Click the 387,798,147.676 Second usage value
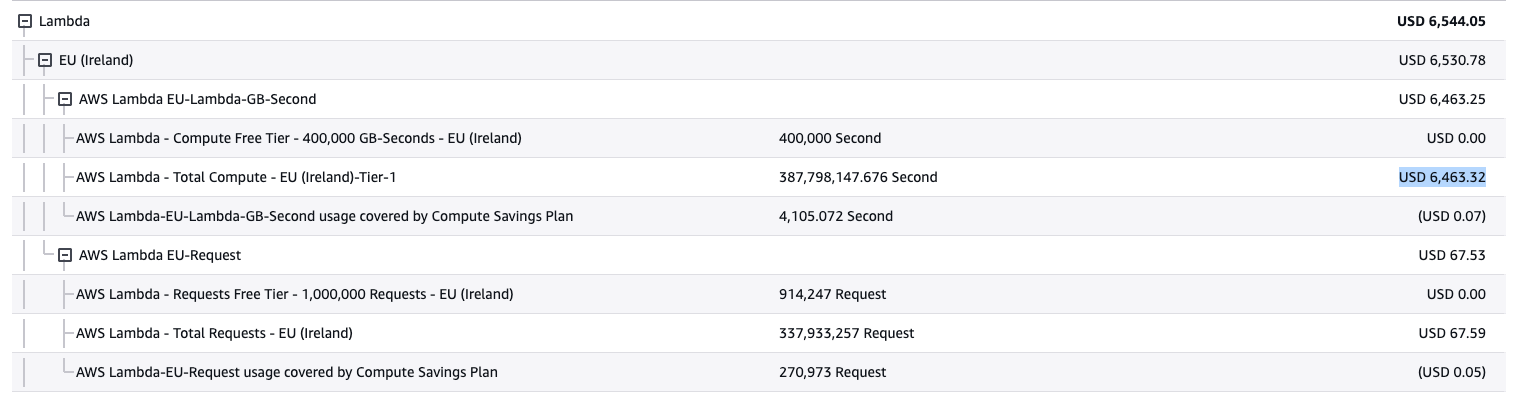1522x393 pixels. 858,177
